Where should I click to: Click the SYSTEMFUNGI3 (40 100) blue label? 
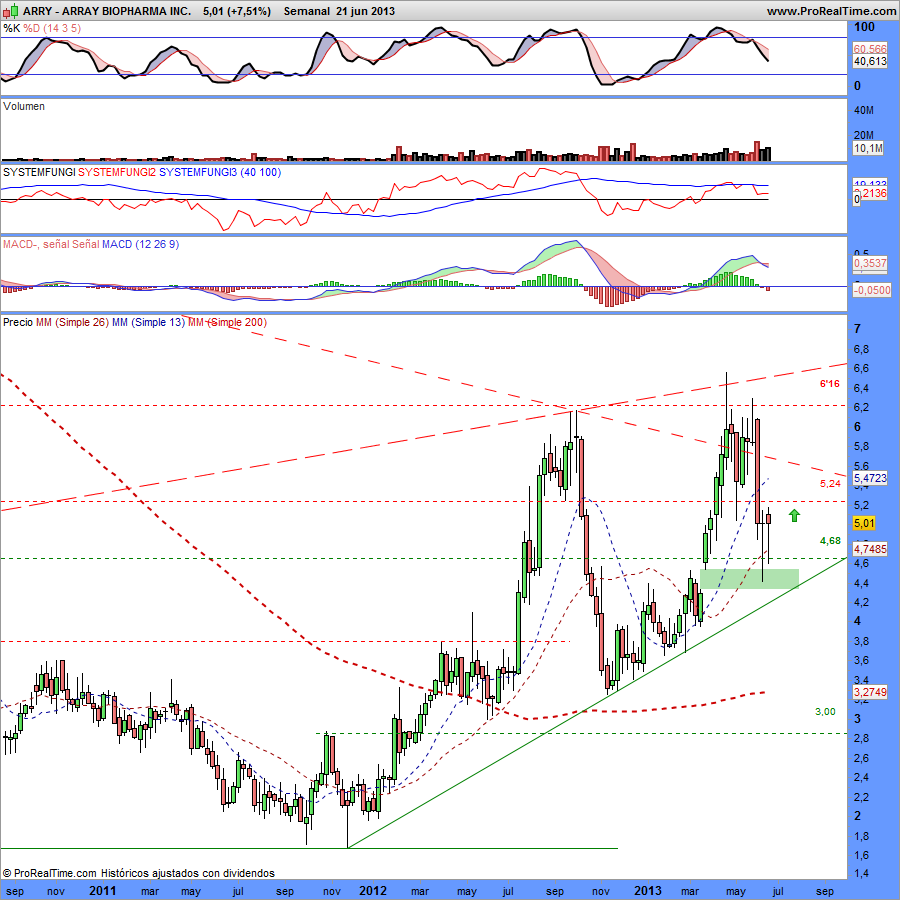pos(220,172)
